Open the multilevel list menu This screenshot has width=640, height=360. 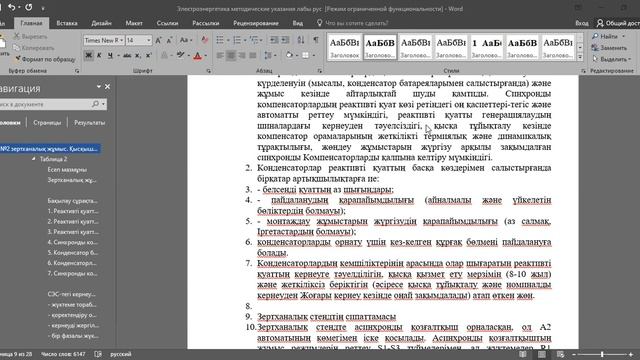tap(254, 40)
